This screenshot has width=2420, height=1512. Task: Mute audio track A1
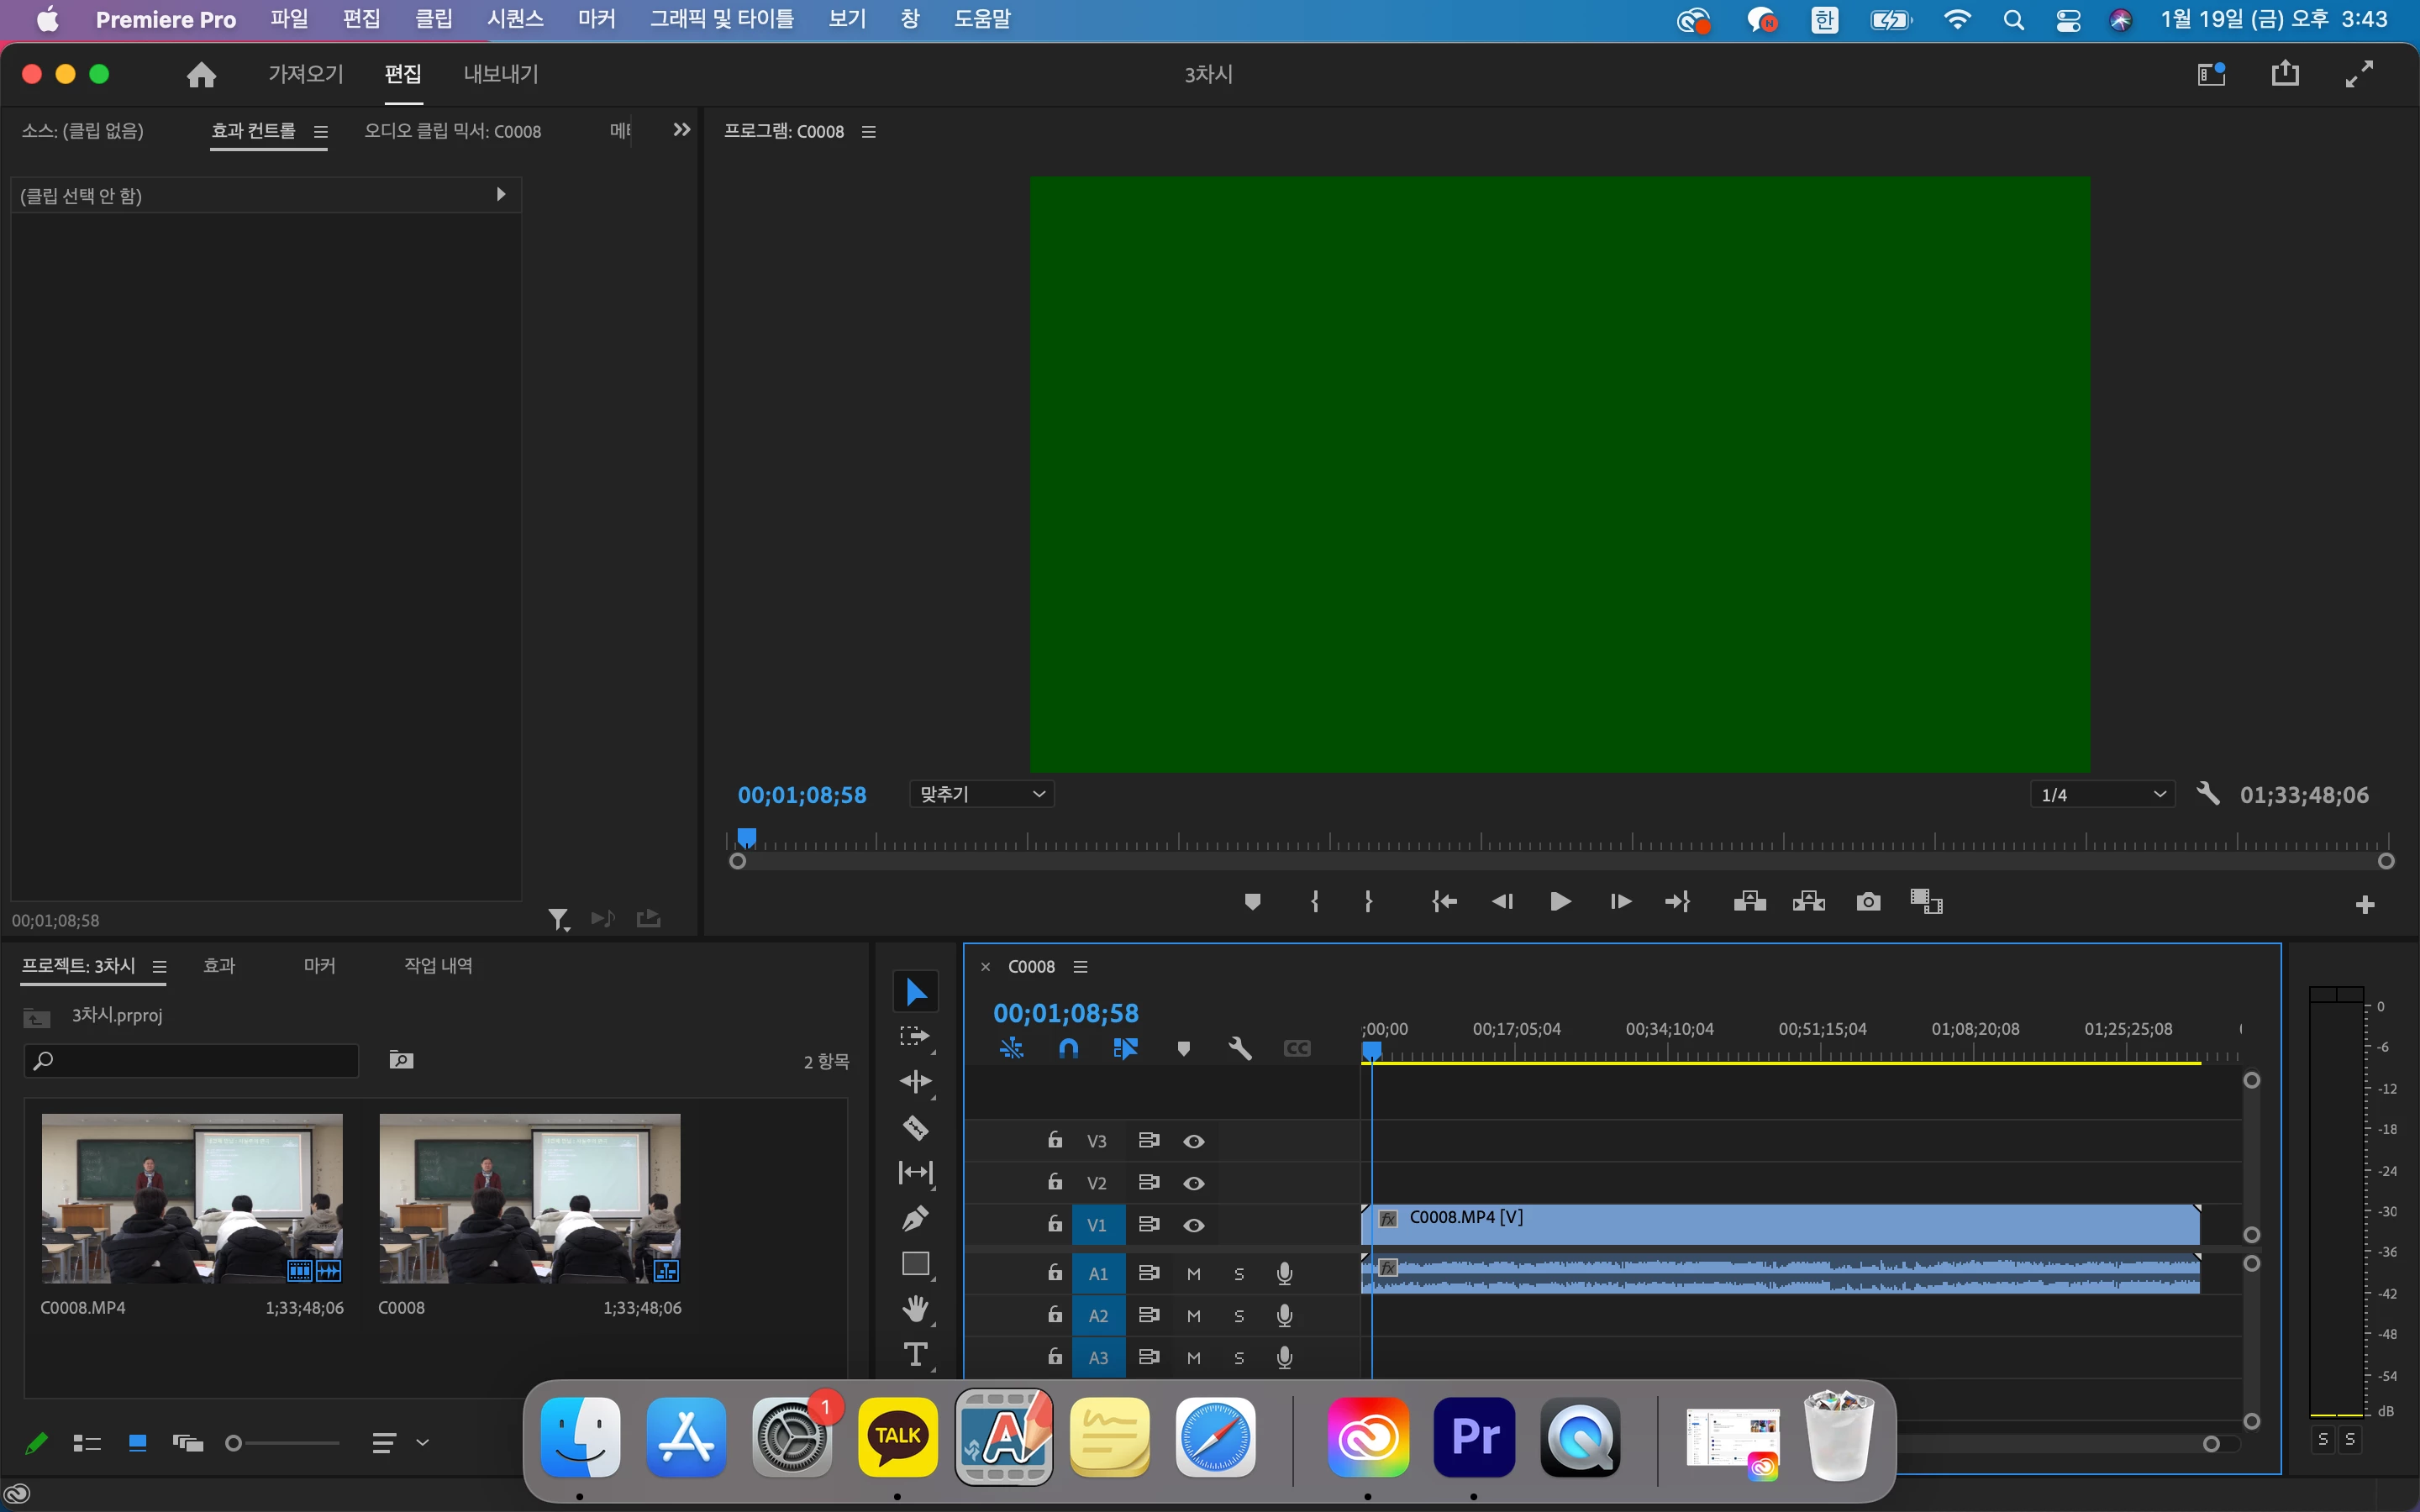(1194, 1274)
